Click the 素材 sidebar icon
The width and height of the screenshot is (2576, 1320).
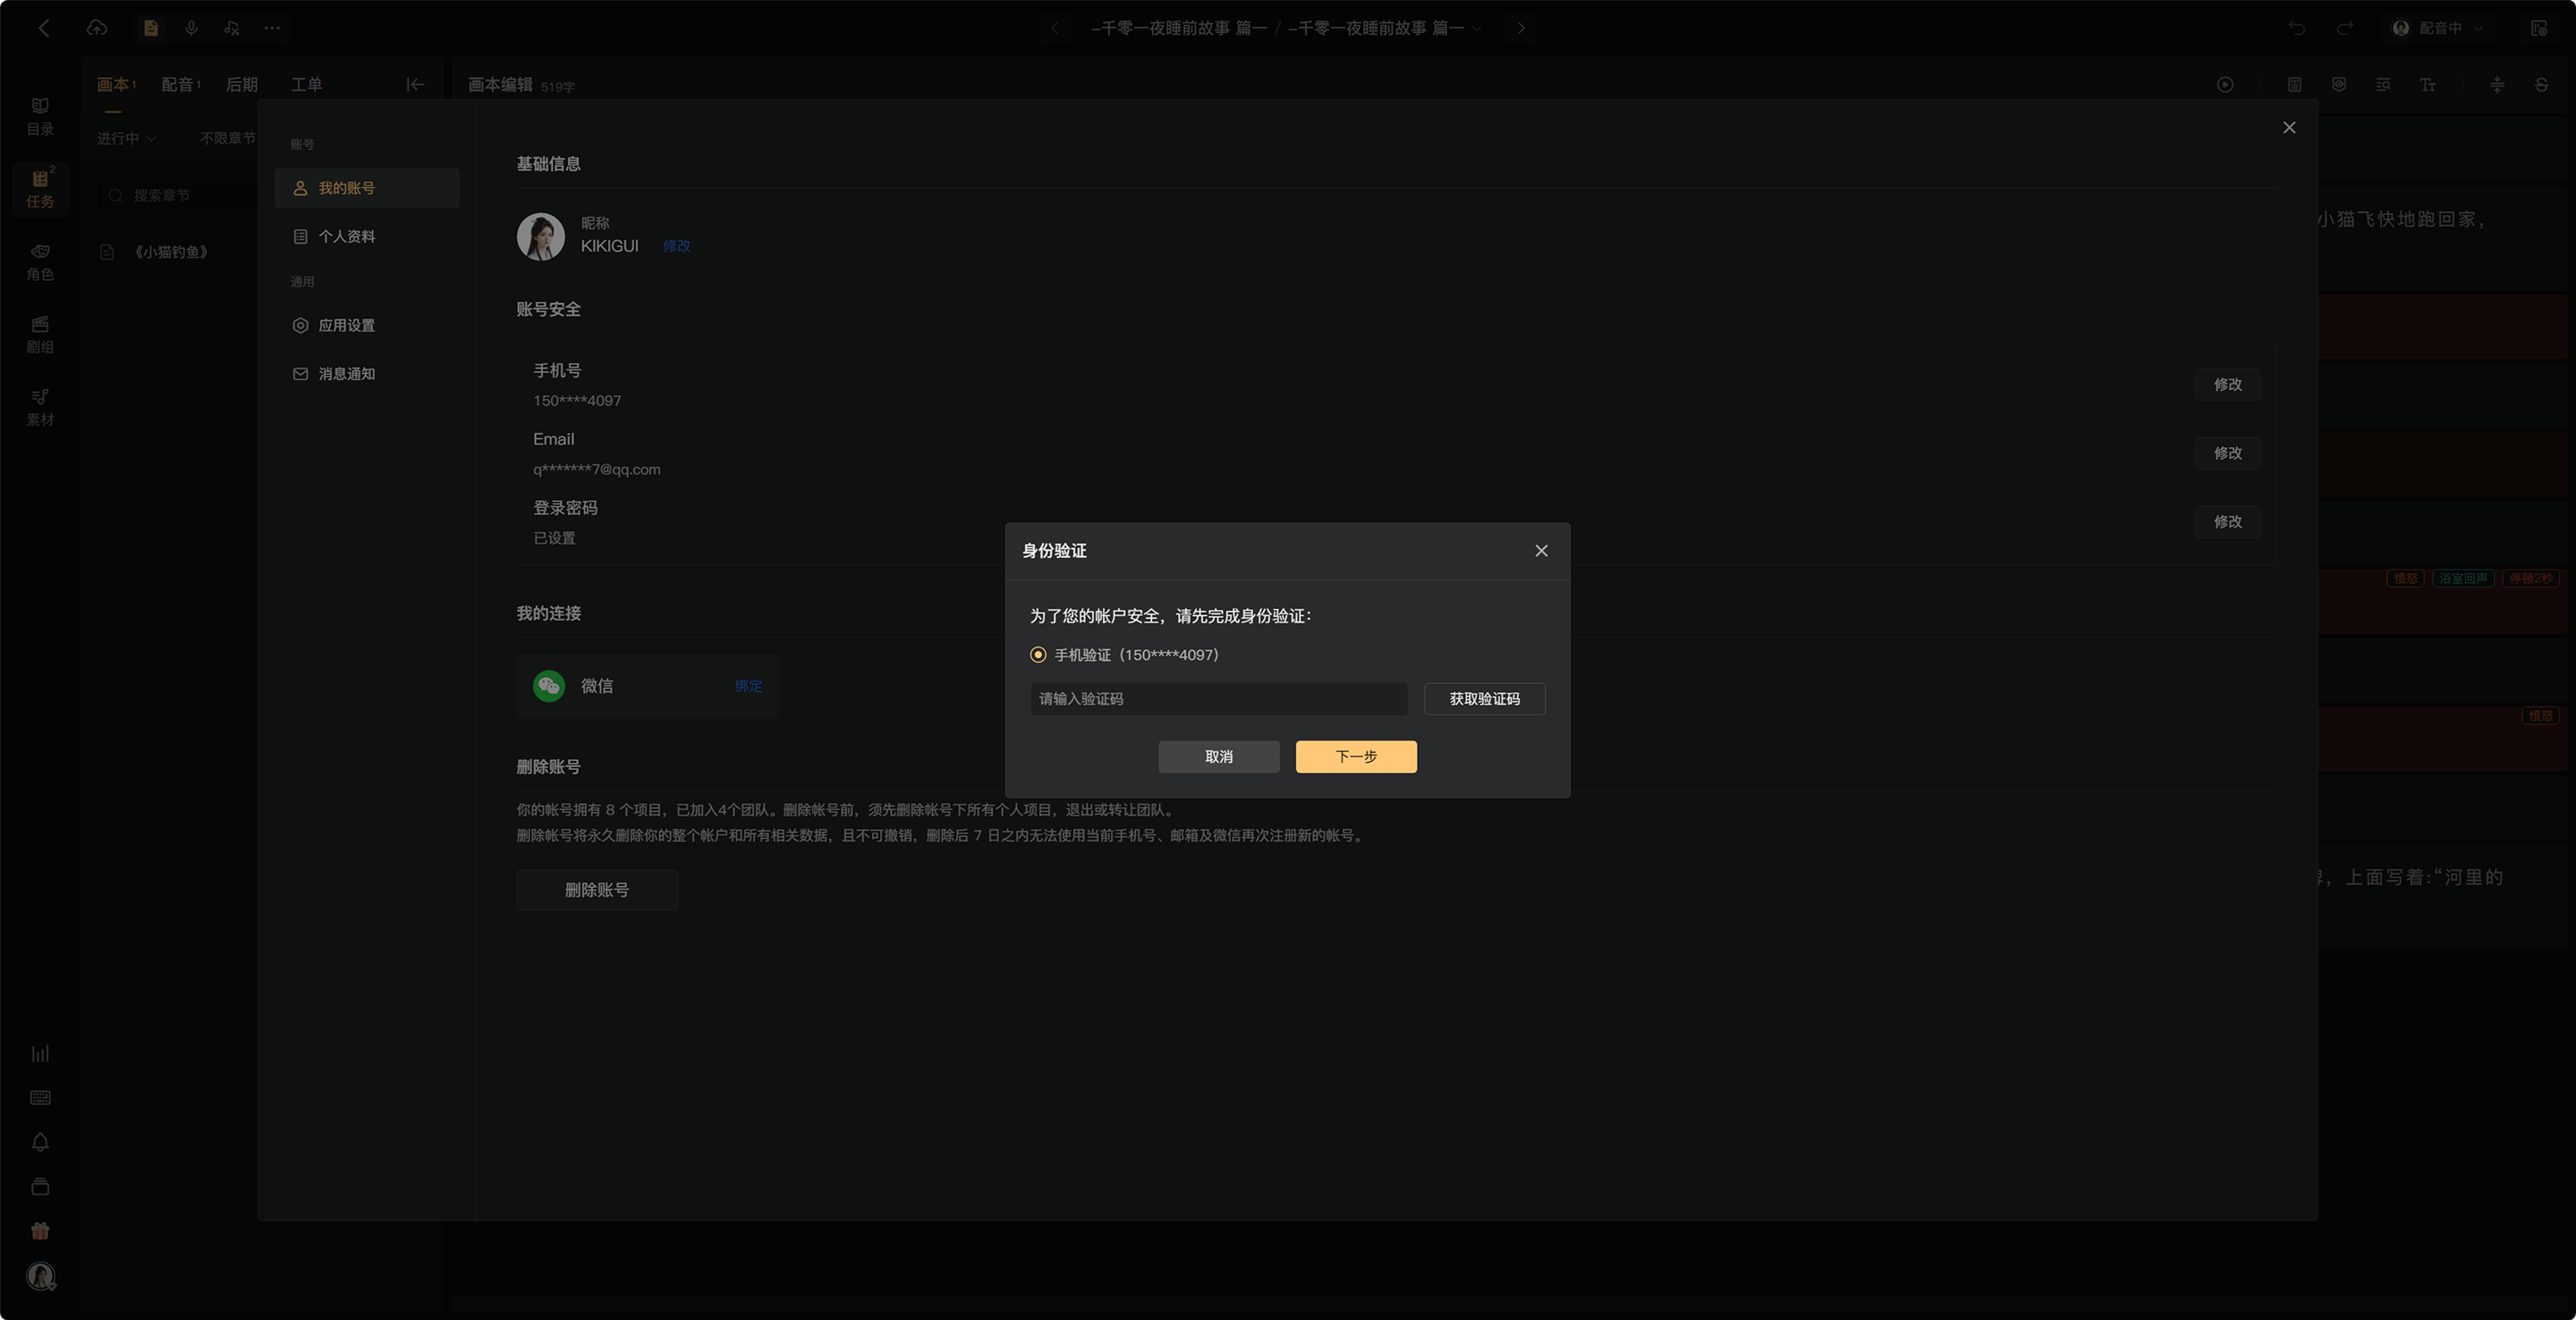coord(40,407)
